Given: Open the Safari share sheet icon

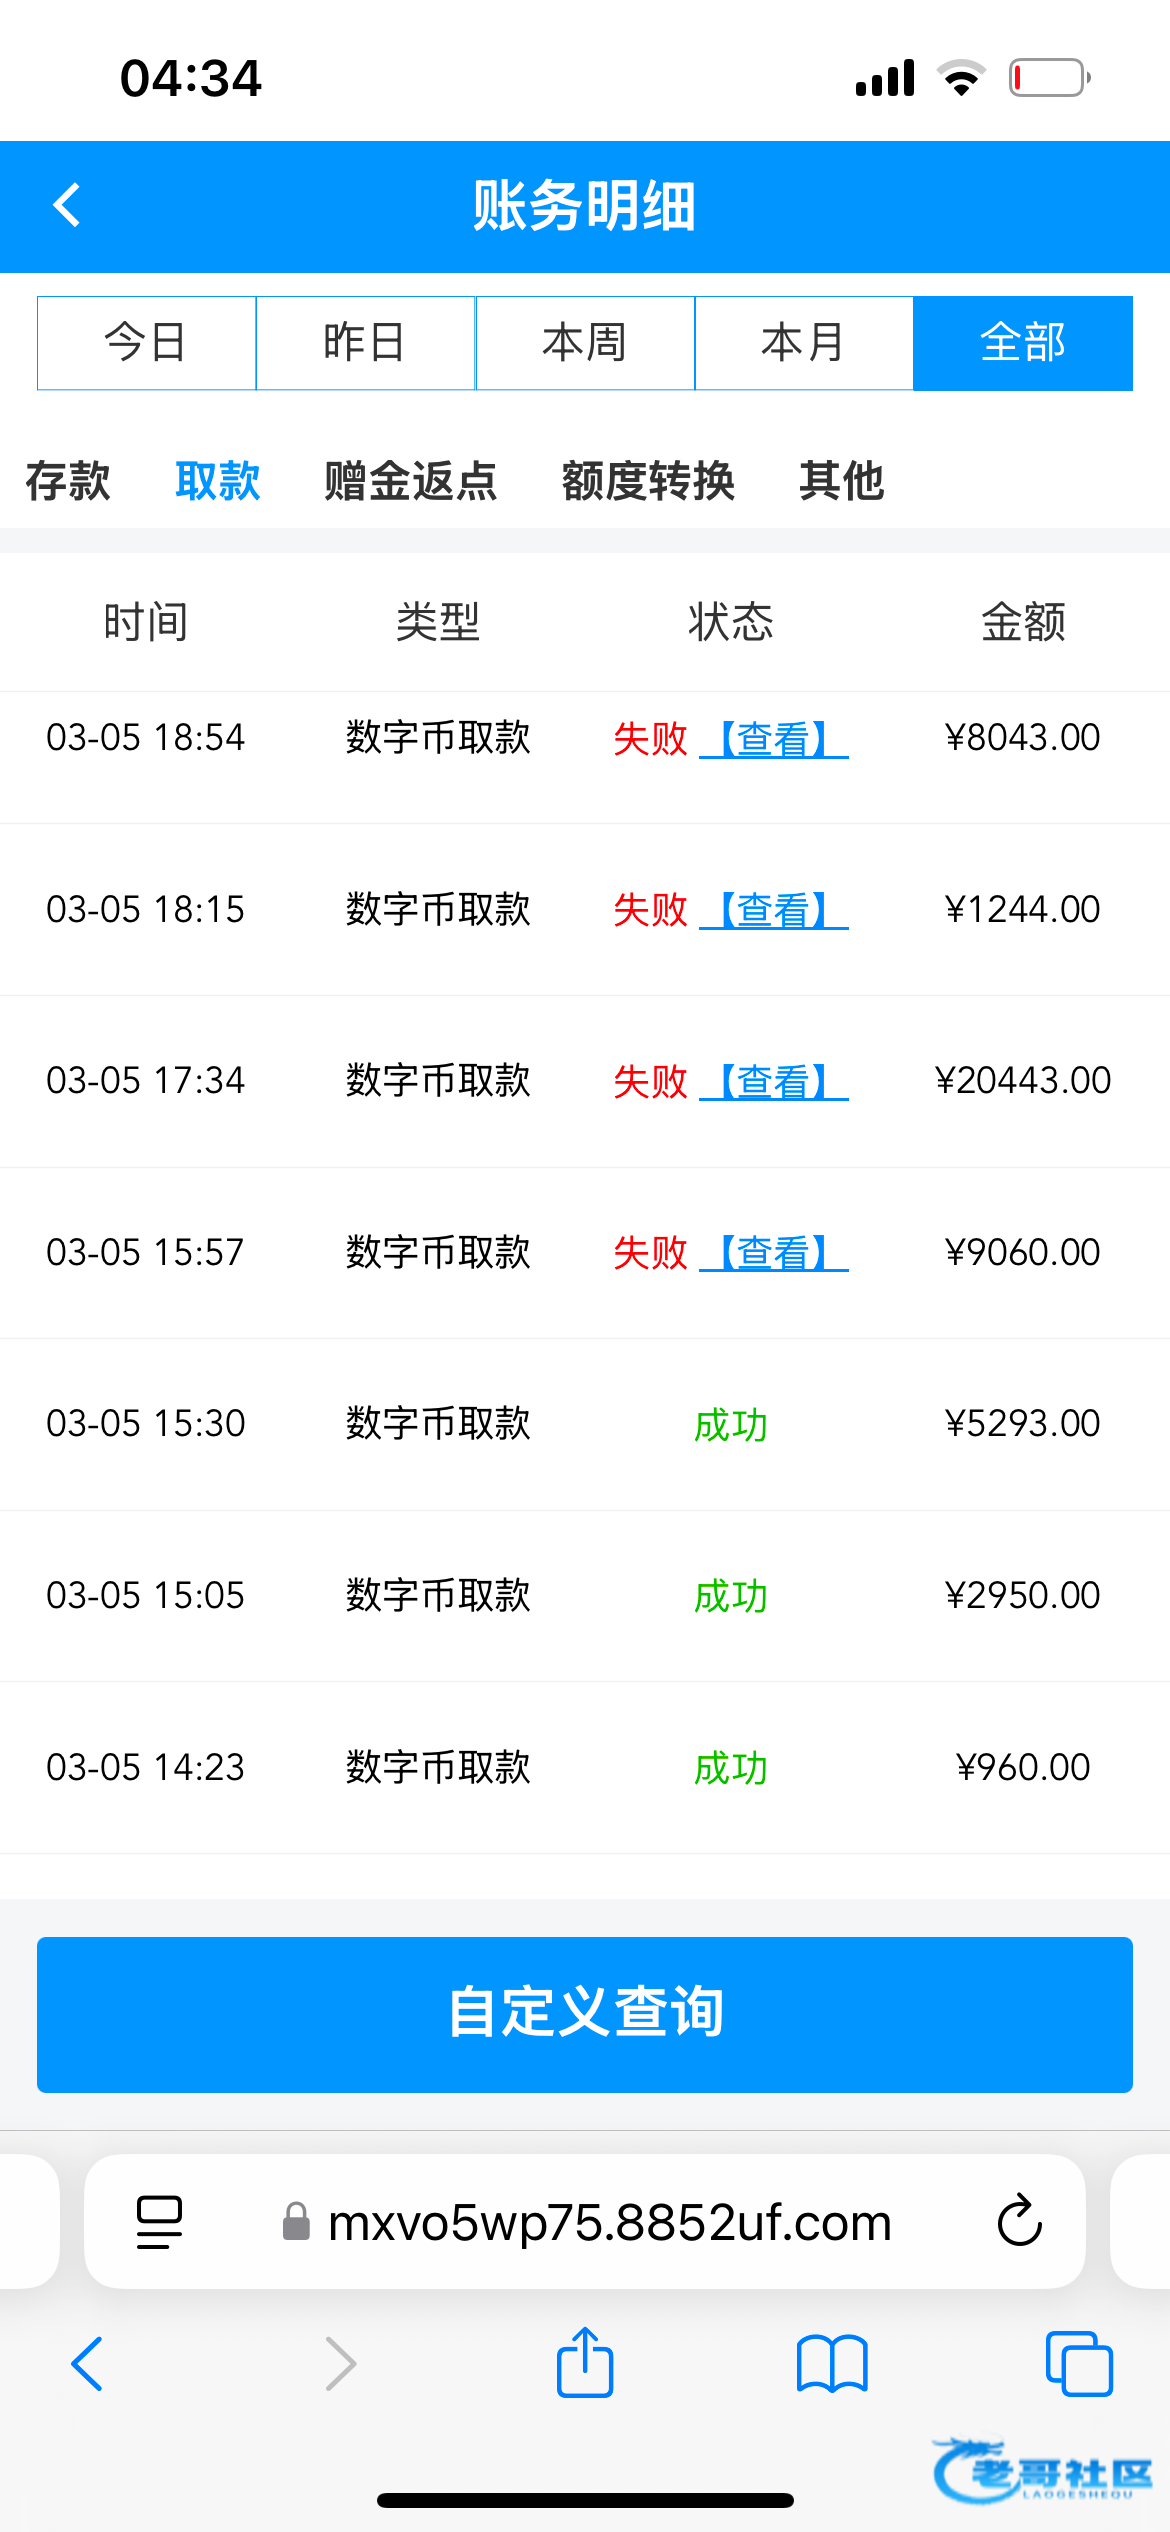Looking at the screenshot, I should [x=585, y=2363].
